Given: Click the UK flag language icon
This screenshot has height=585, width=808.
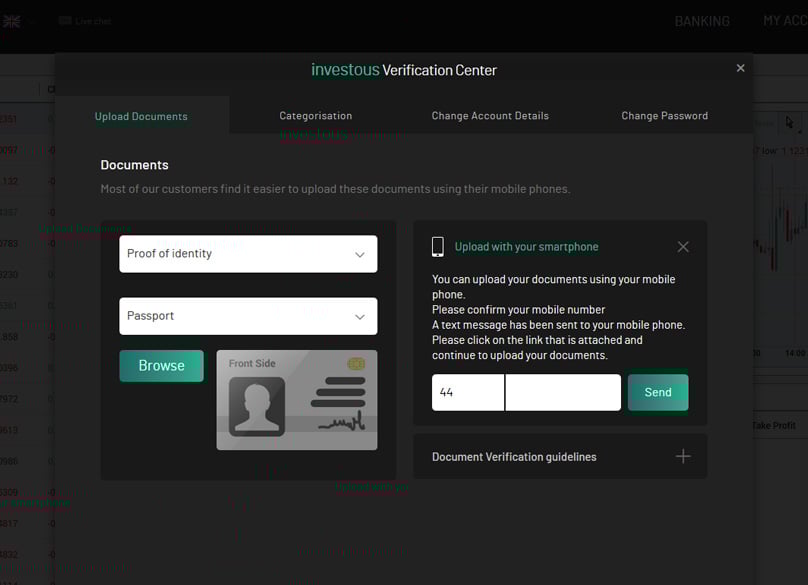Looking at the screenshot, I should (11, 21).
